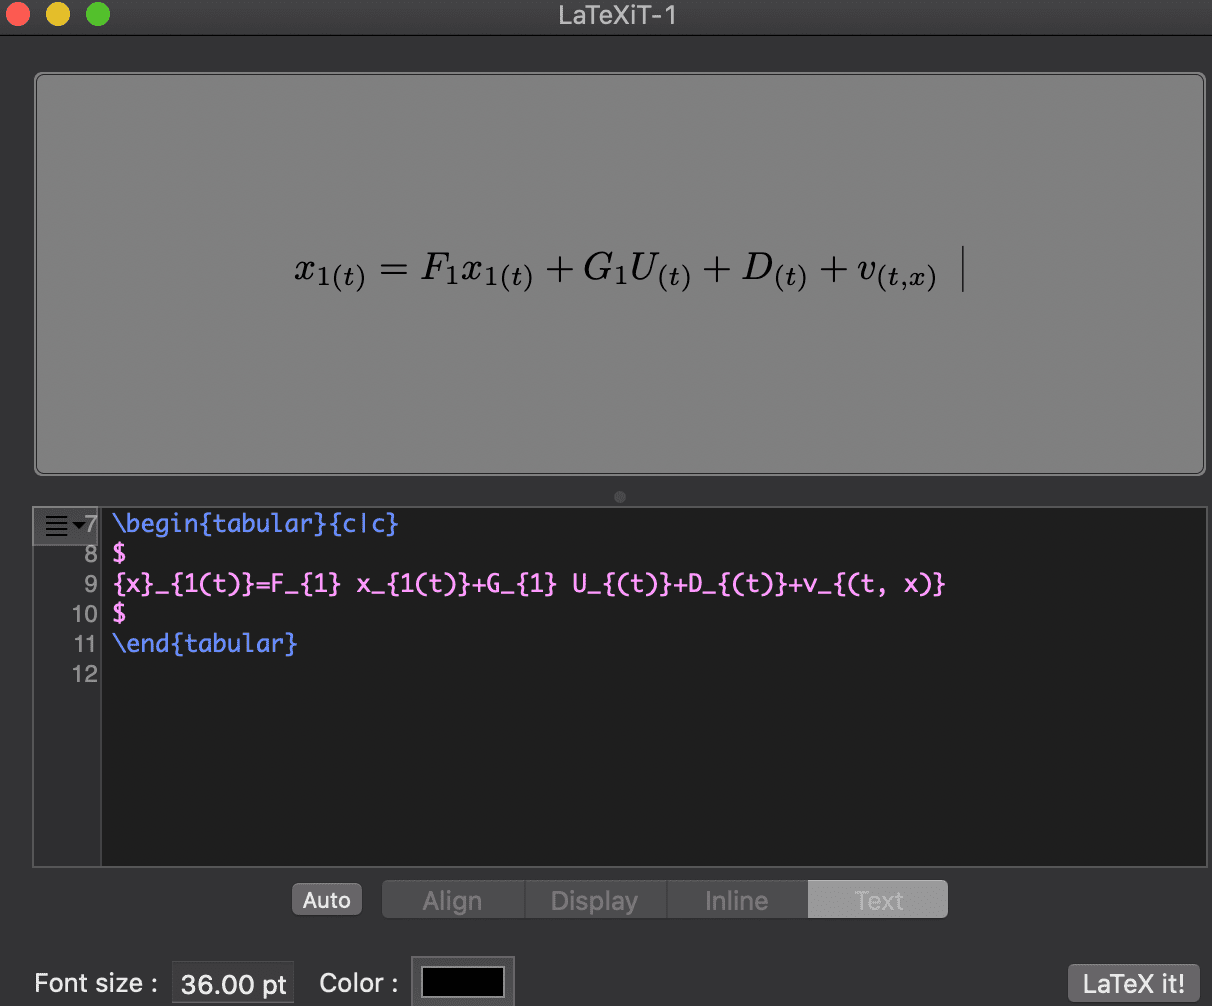Choose Inline mode

(736, 900)
